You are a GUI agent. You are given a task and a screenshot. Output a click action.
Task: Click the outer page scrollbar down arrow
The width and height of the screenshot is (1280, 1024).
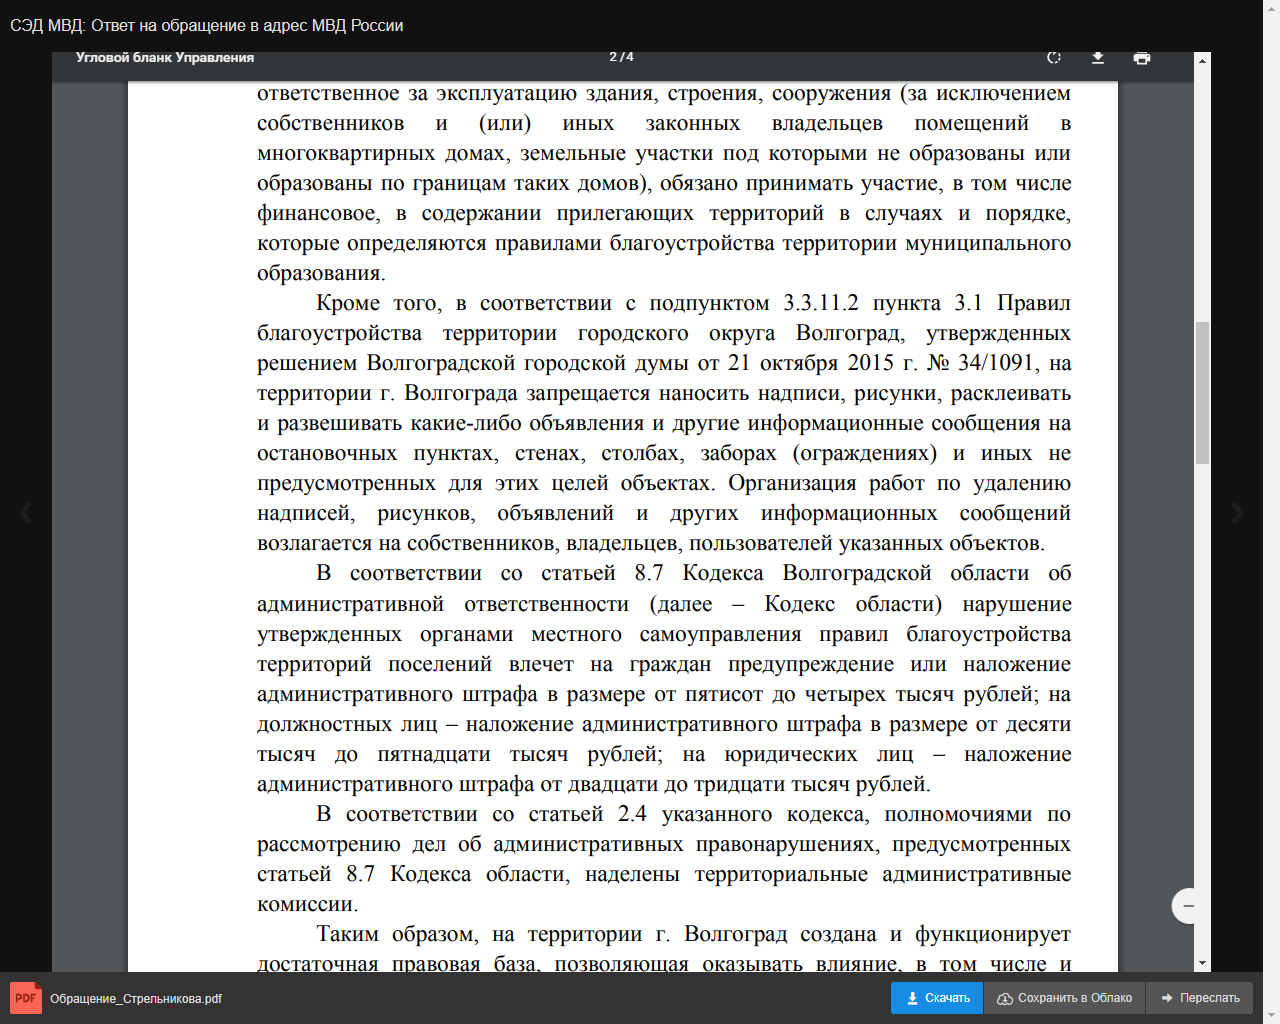pos(1272,1015)
